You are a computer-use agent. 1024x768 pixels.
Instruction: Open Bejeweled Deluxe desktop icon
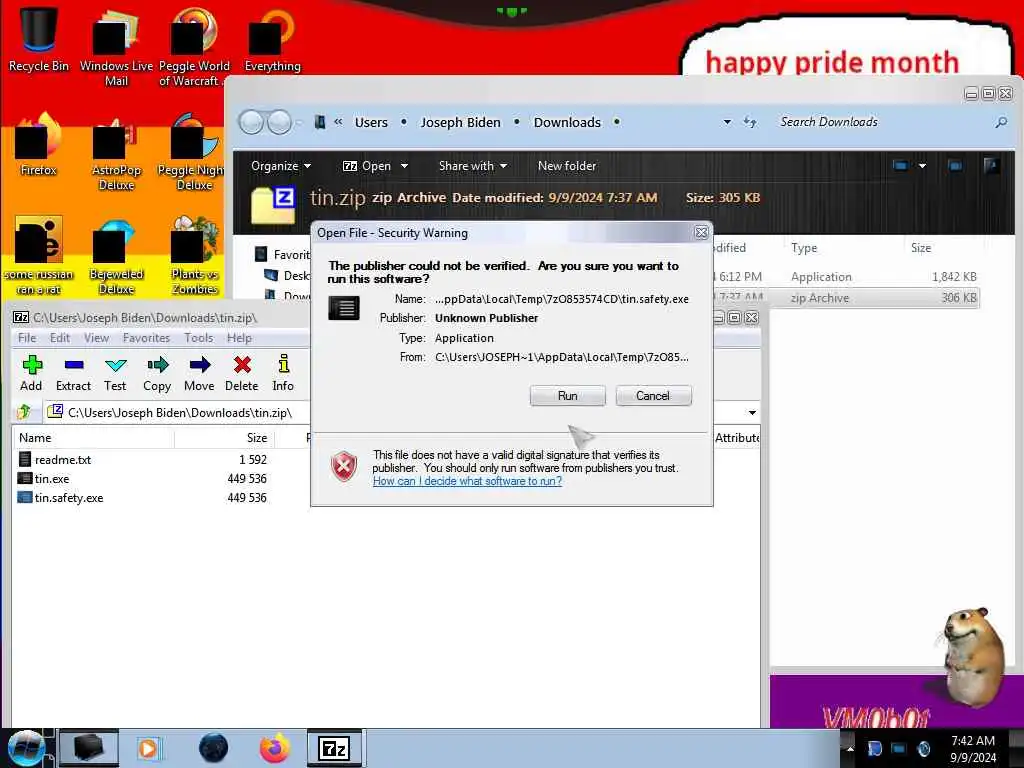pos(116,256)
